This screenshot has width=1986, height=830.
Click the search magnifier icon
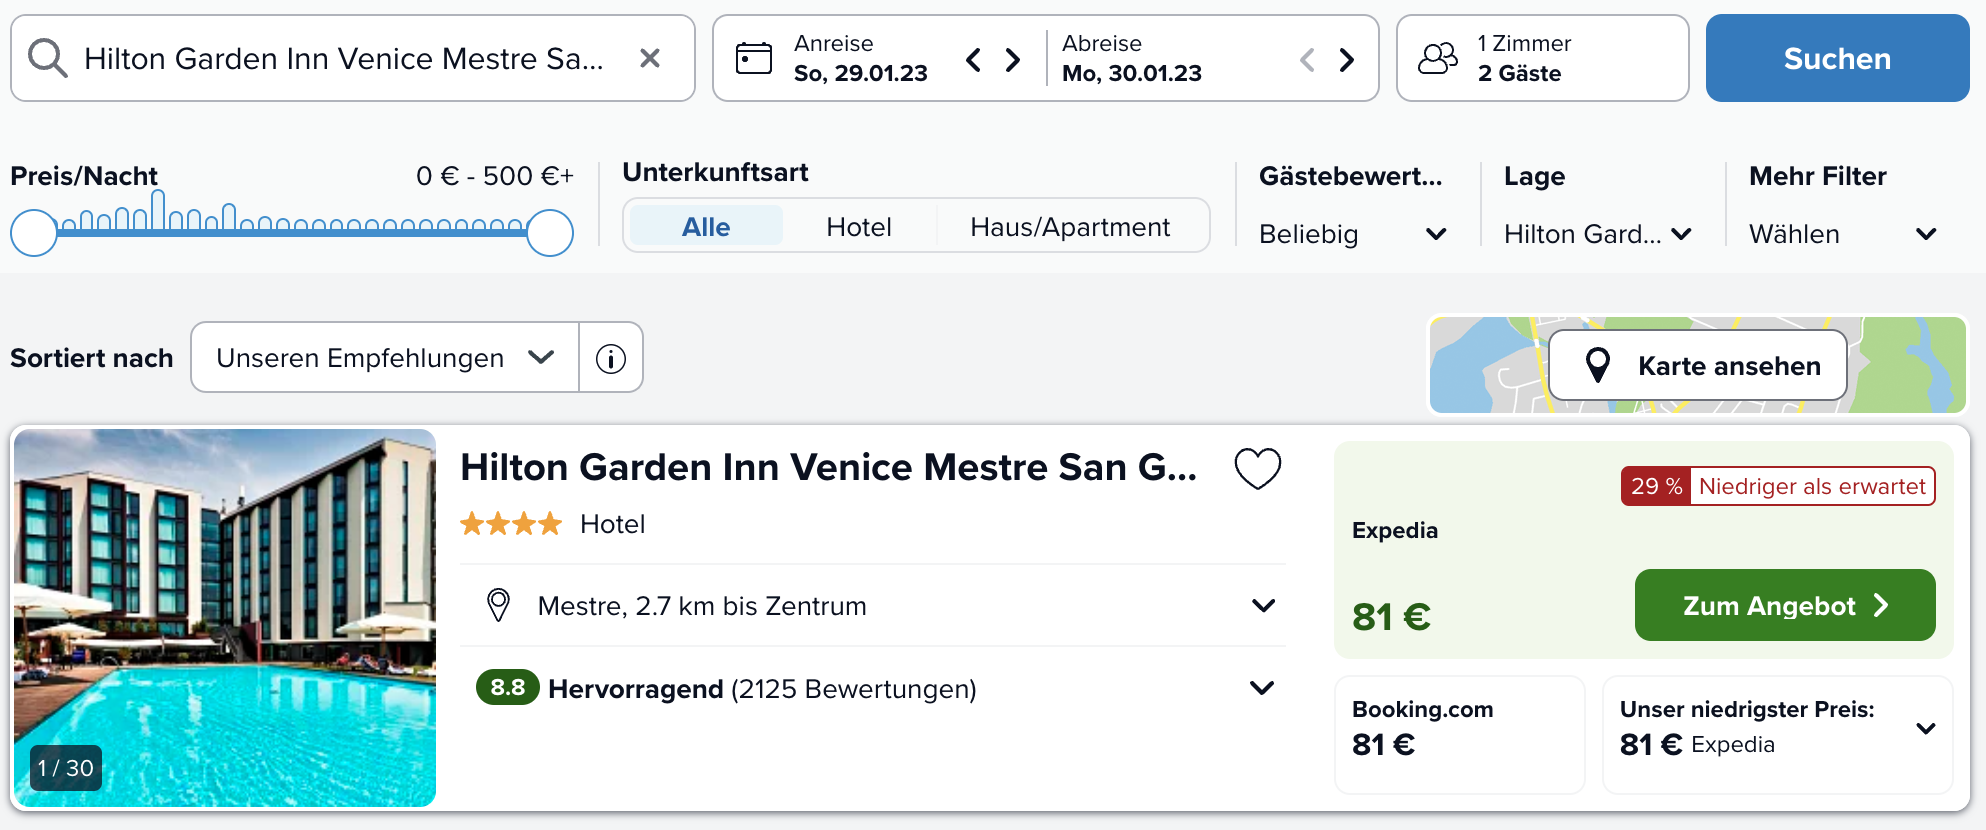pyautogui.click(x=47, y=58)
